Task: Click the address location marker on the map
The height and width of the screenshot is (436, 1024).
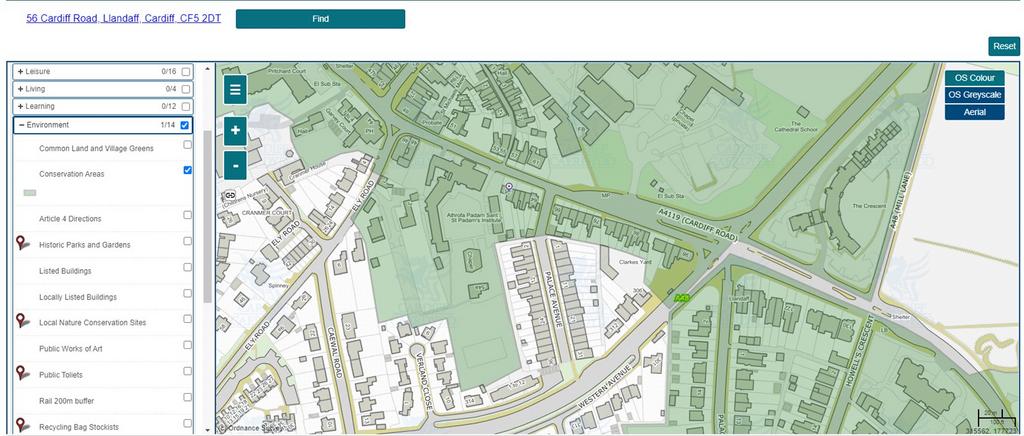Action: coord(509,187)
